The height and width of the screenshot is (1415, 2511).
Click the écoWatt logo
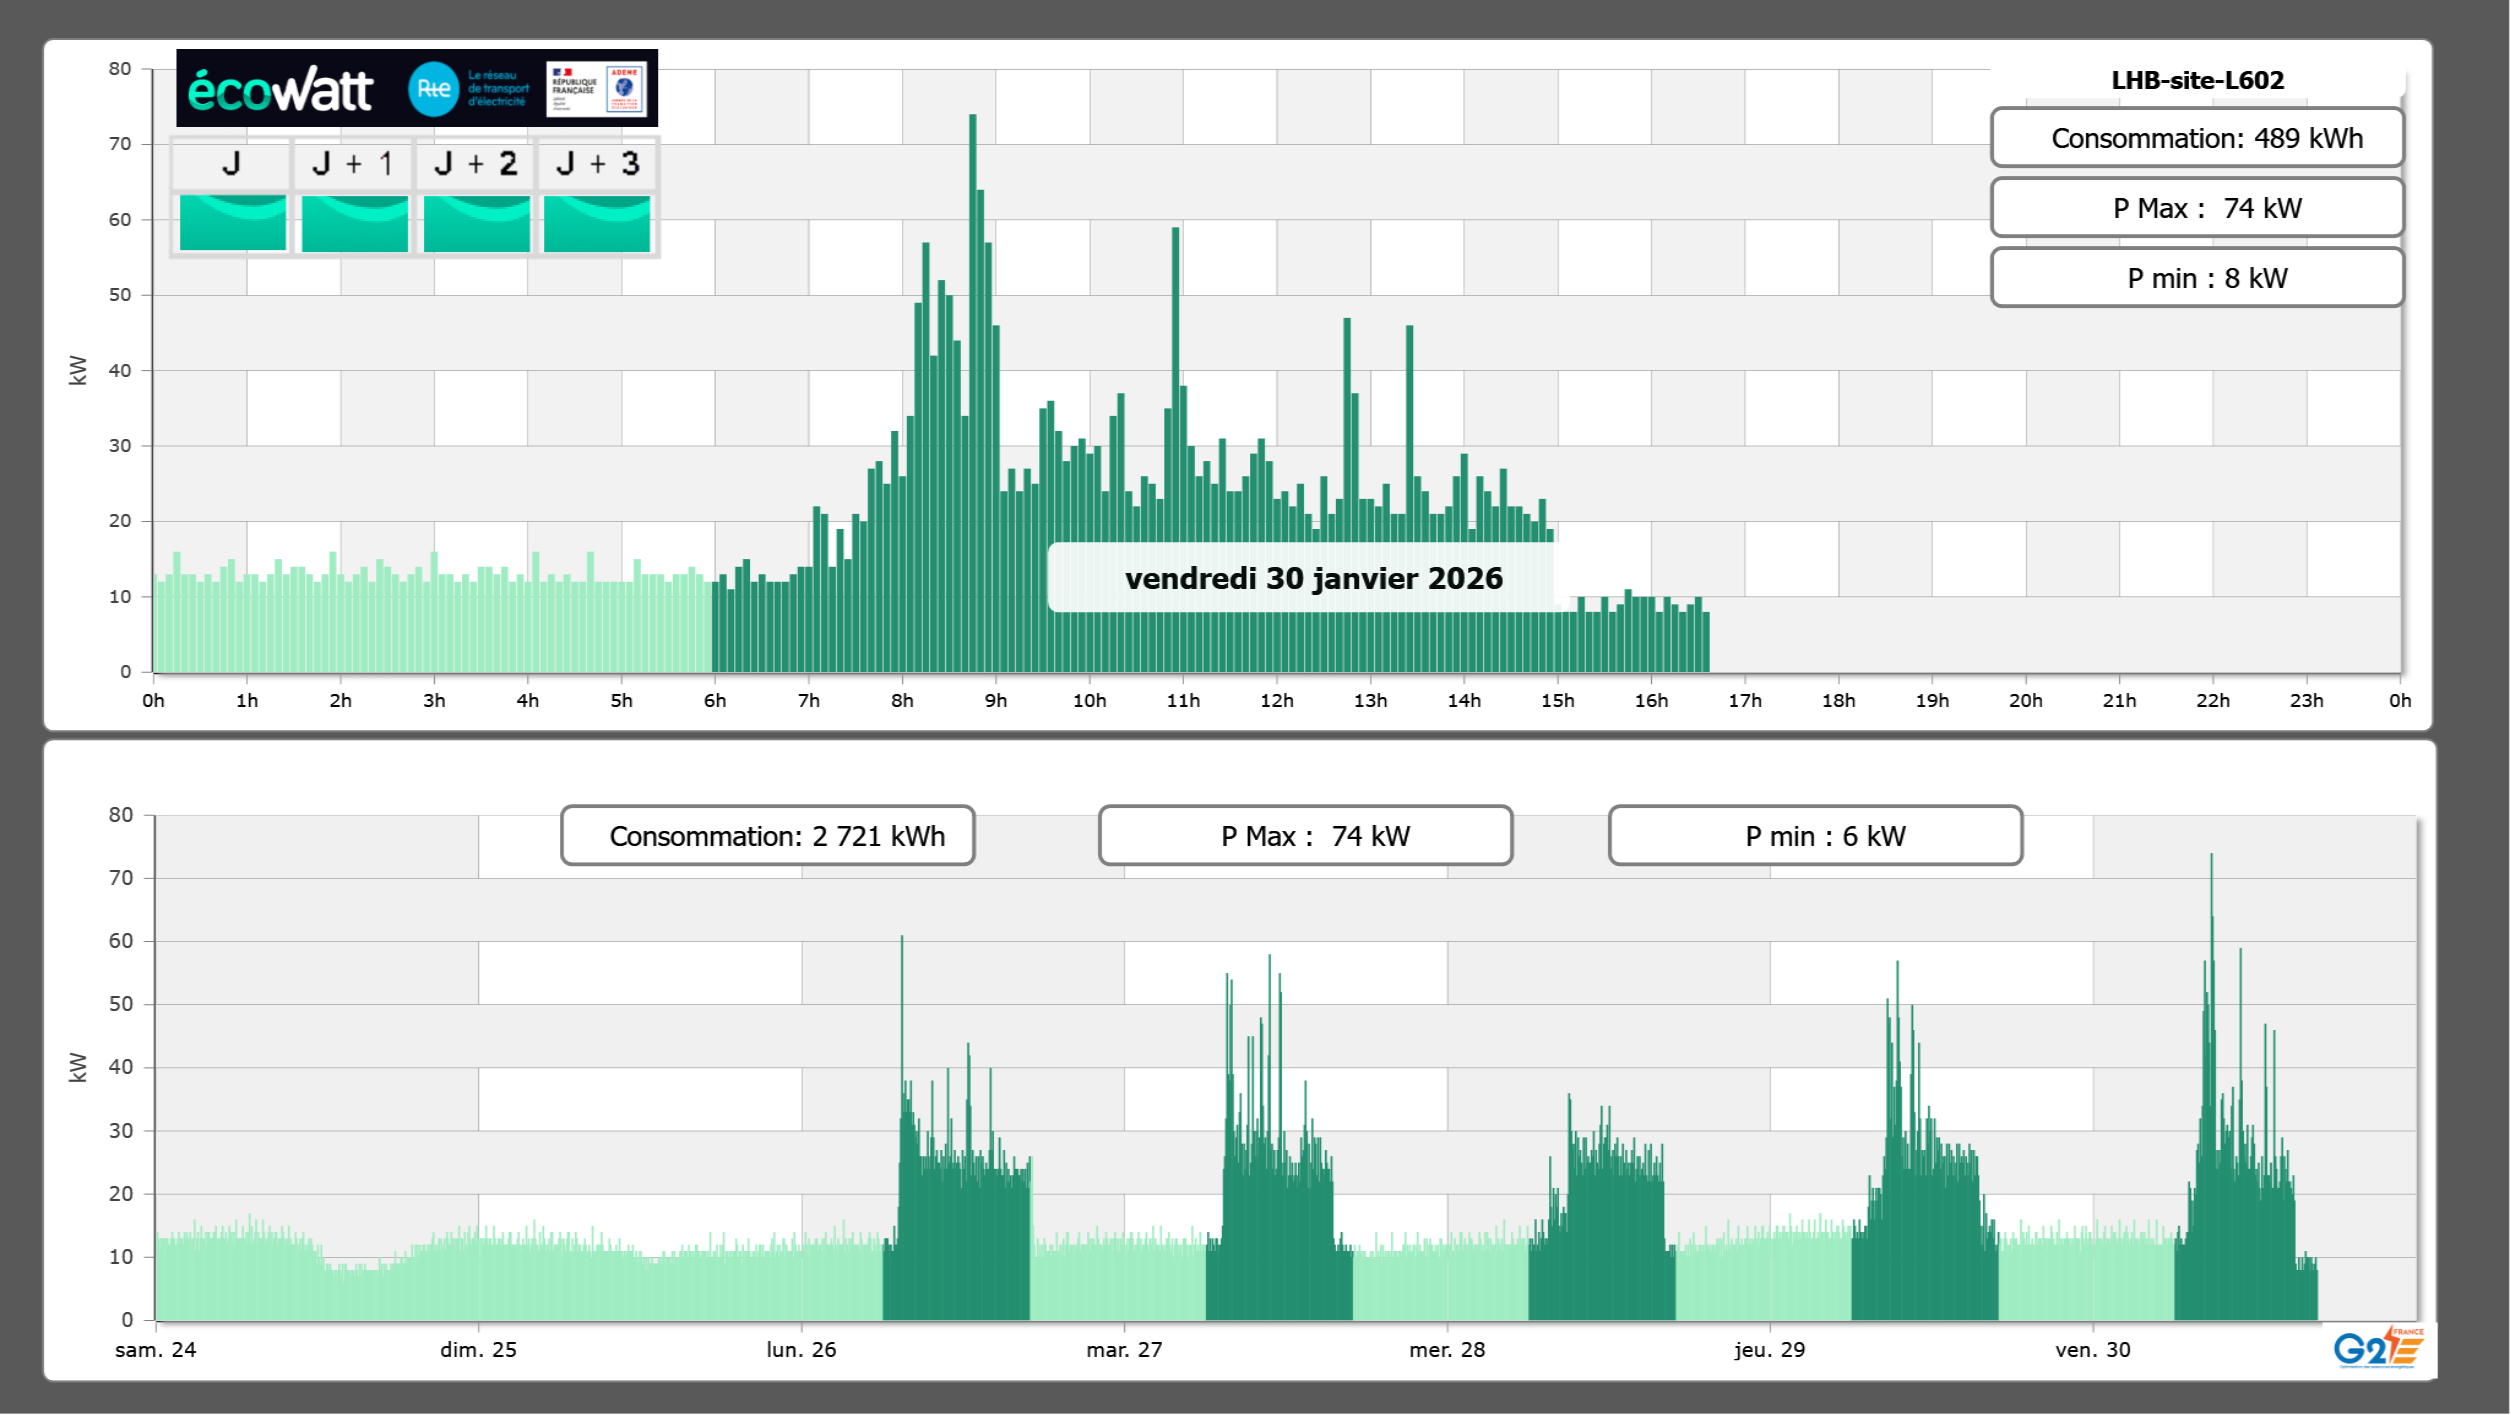pos(281,90)
